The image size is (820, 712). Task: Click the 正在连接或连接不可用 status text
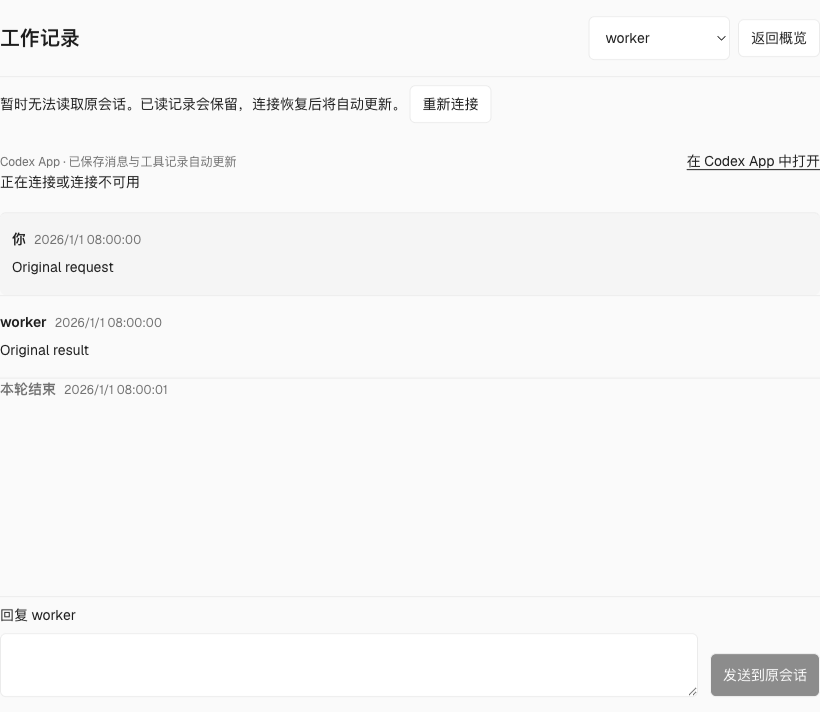70,182
